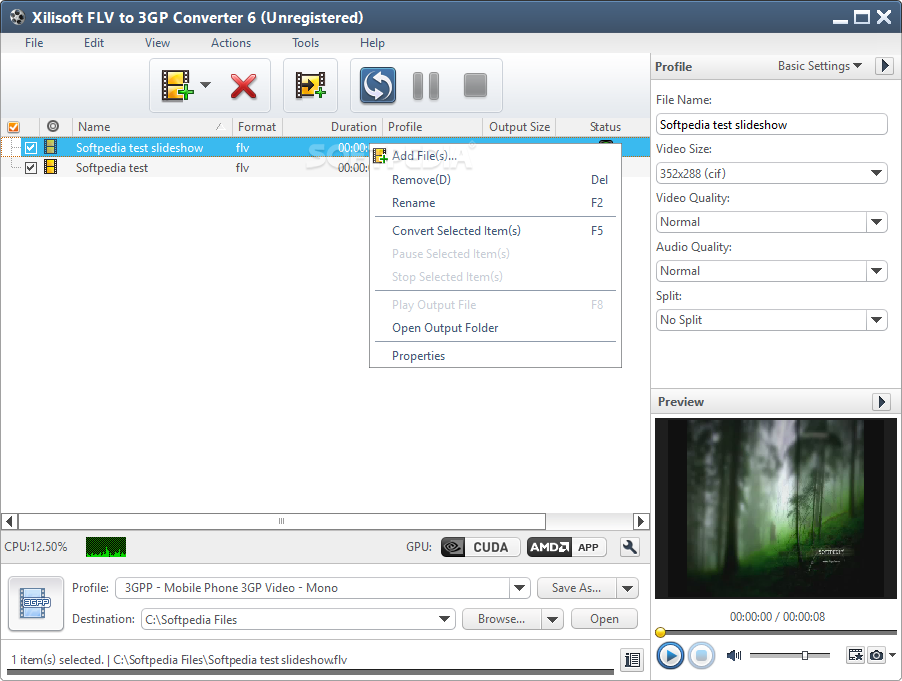The height and width of the screenshot is (681, 902).
Task: Click the Preview panel collapse arrow
Action: pos(881,401)
